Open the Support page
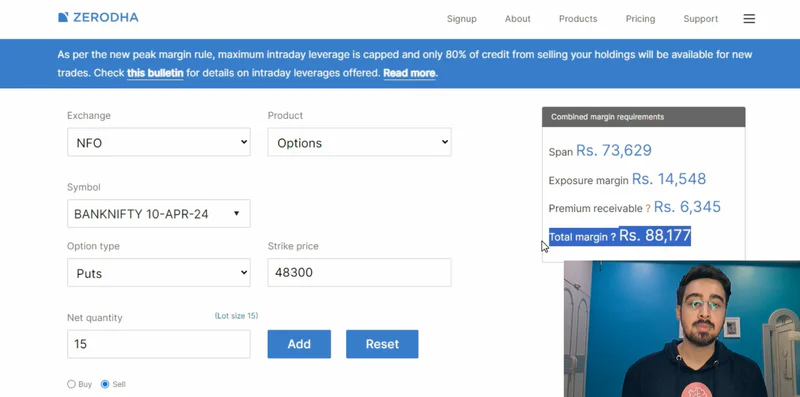Image resolution: width=800 pixels, height=397 pixels. tap(701, 19)
